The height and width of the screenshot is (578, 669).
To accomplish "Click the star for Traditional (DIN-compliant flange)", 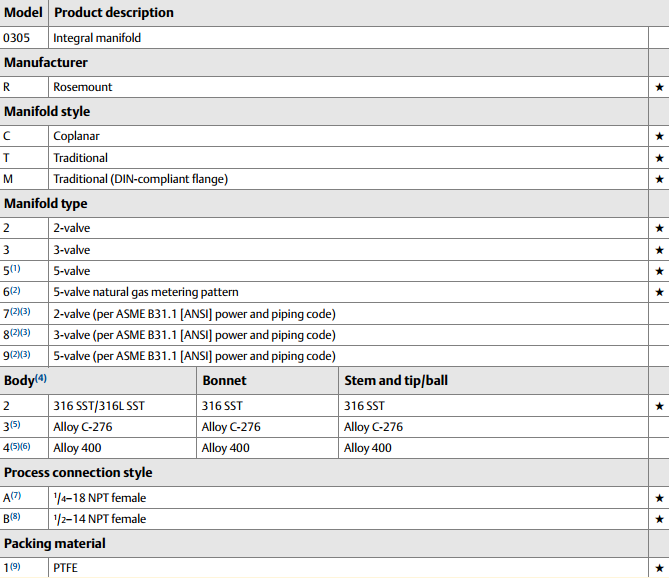I will pos(659,179).
